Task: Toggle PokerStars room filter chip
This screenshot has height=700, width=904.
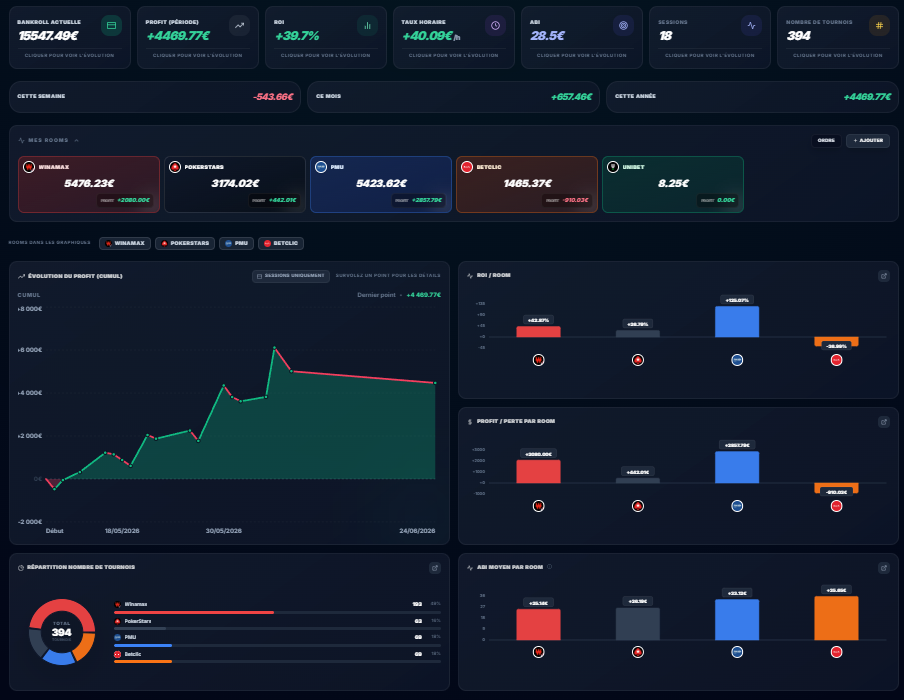Action: pyautogui.click(x=185, y=243)
